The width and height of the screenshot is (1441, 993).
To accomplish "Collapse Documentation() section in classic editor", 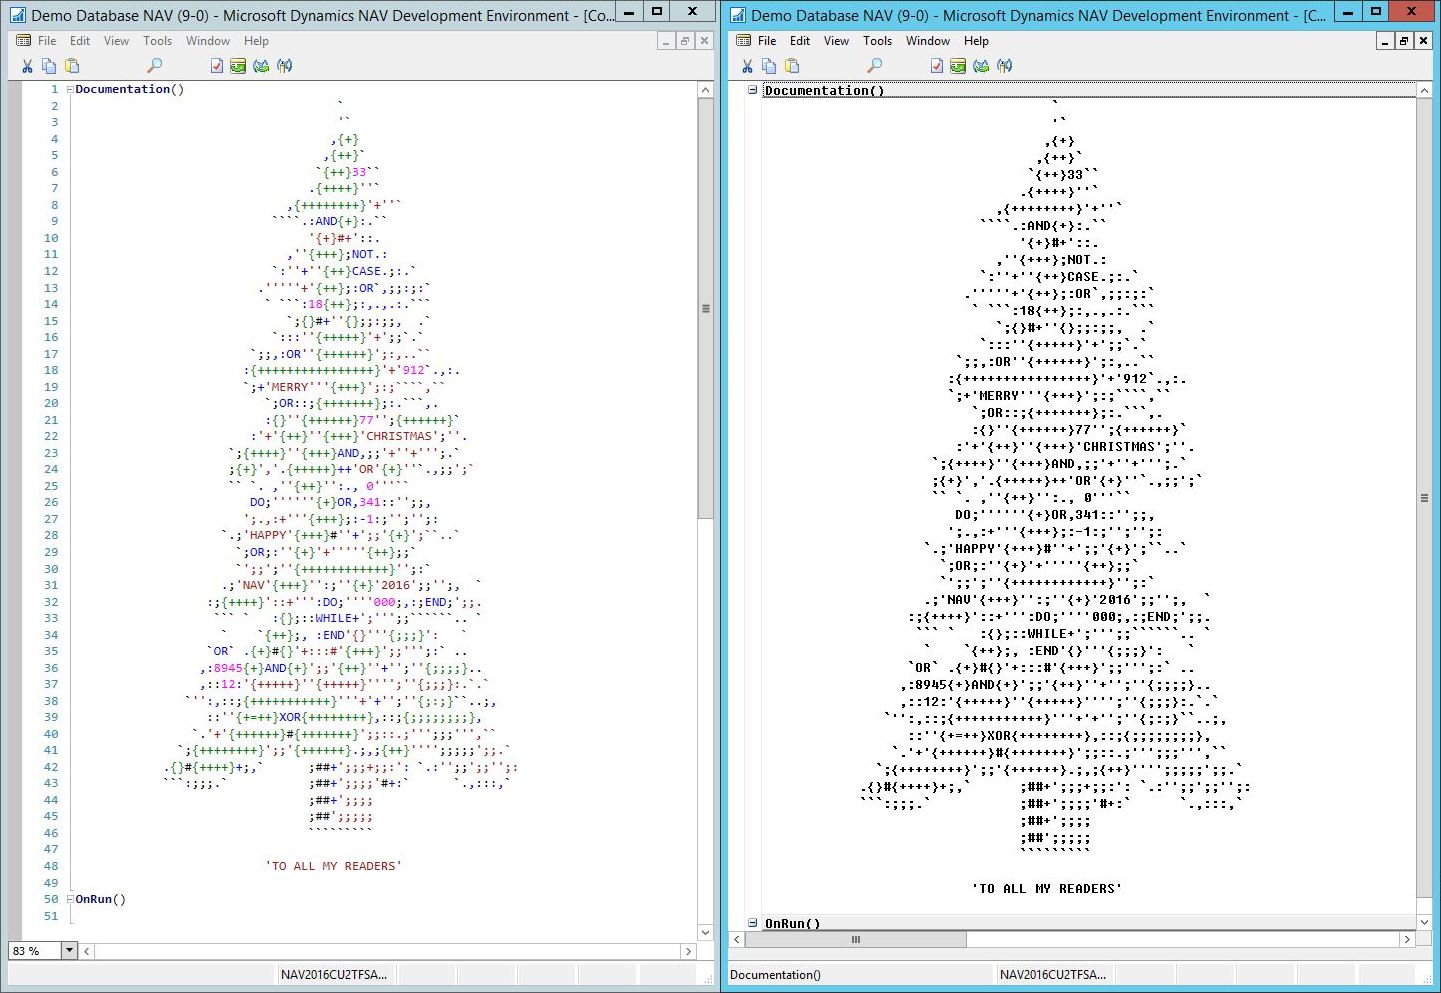I will (753, 90).
